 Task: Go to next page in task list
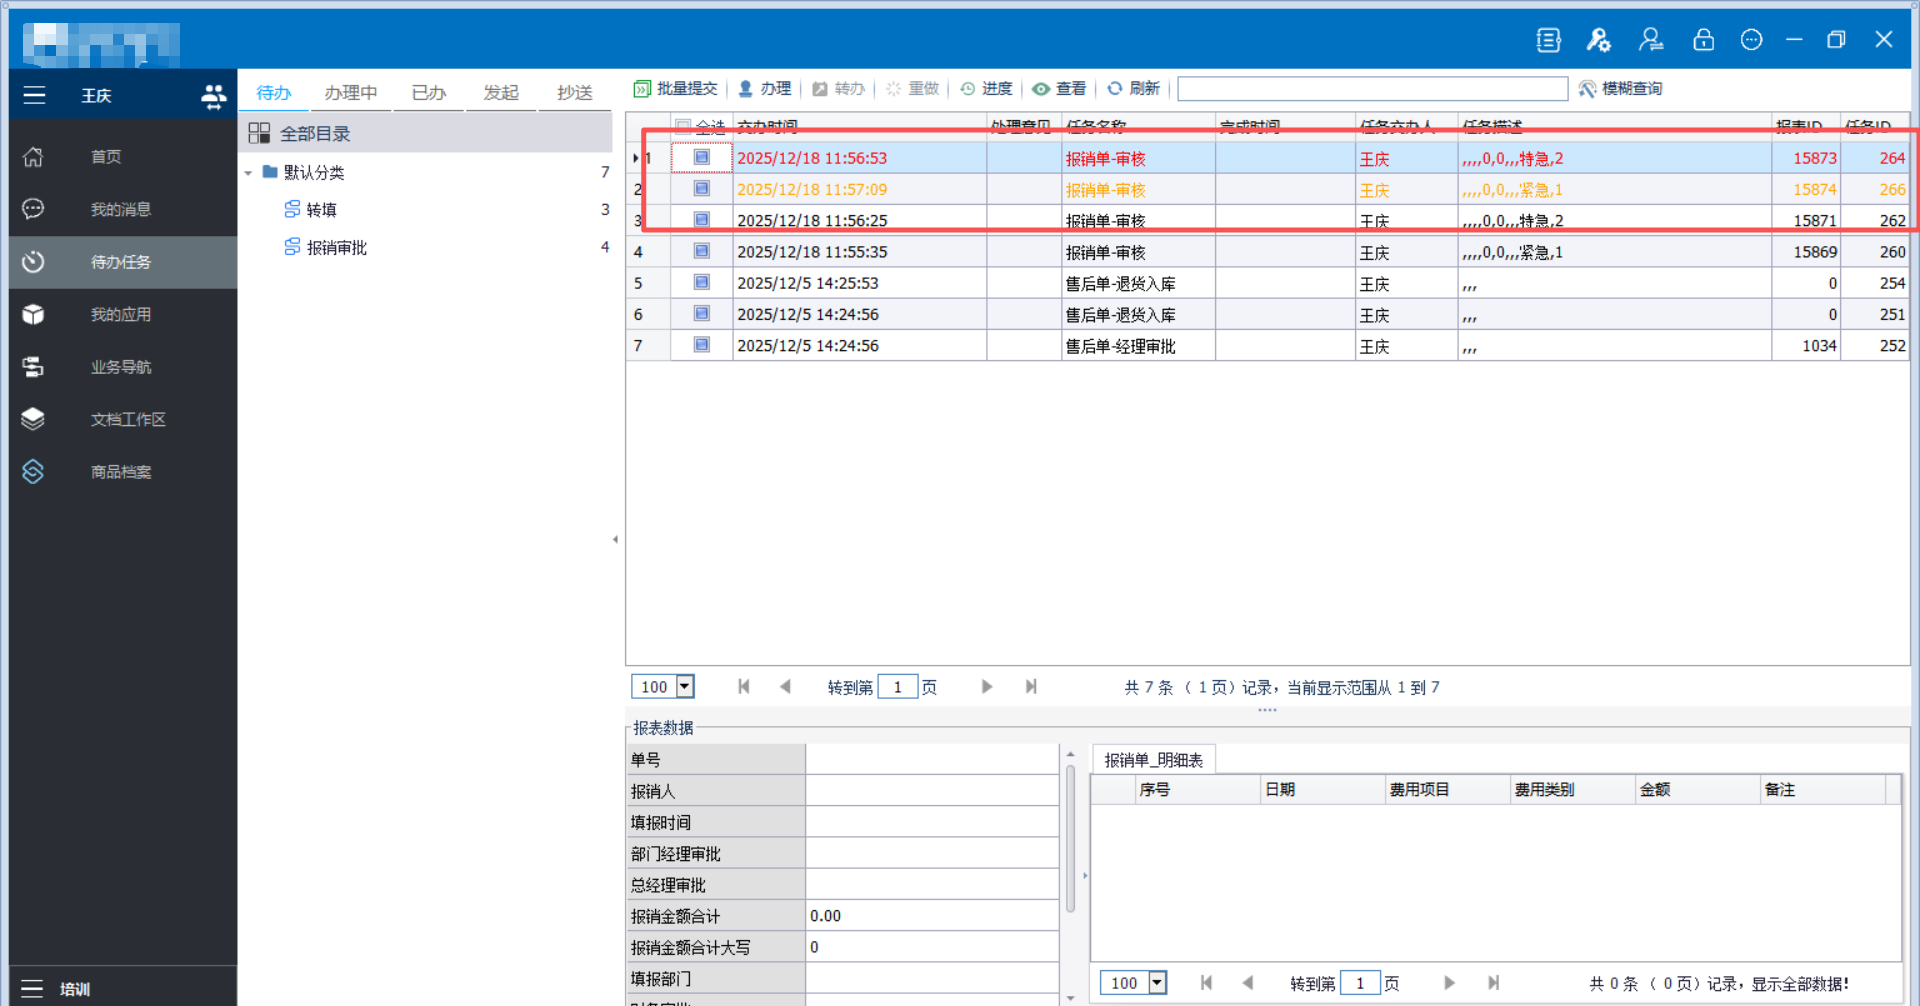coord(987,687)
